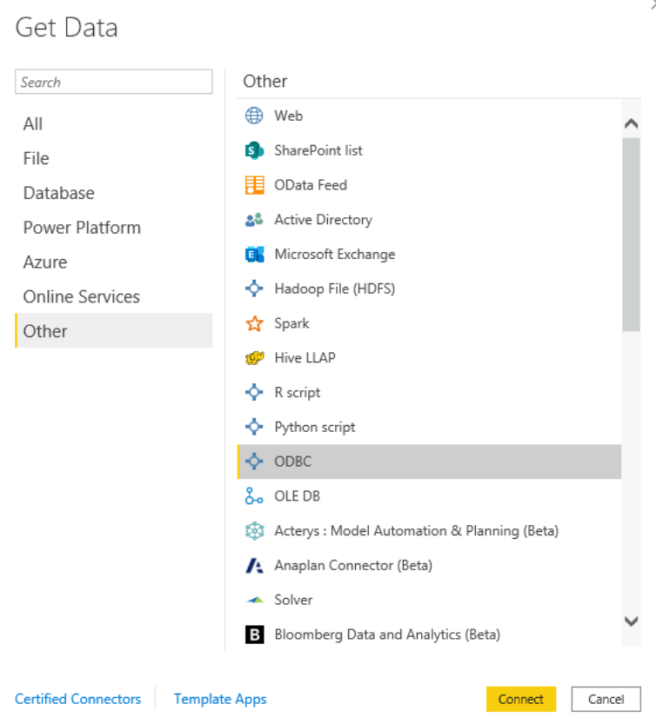Select the Azure category
This screenshot has height=724, width=656.
coord(45,262)
